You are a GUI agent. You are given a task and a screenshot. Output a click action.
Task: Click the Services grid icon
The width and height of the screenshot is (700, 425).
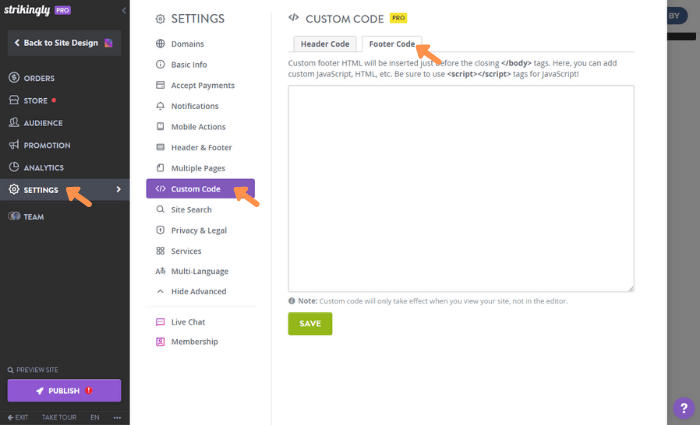[160, 251]
